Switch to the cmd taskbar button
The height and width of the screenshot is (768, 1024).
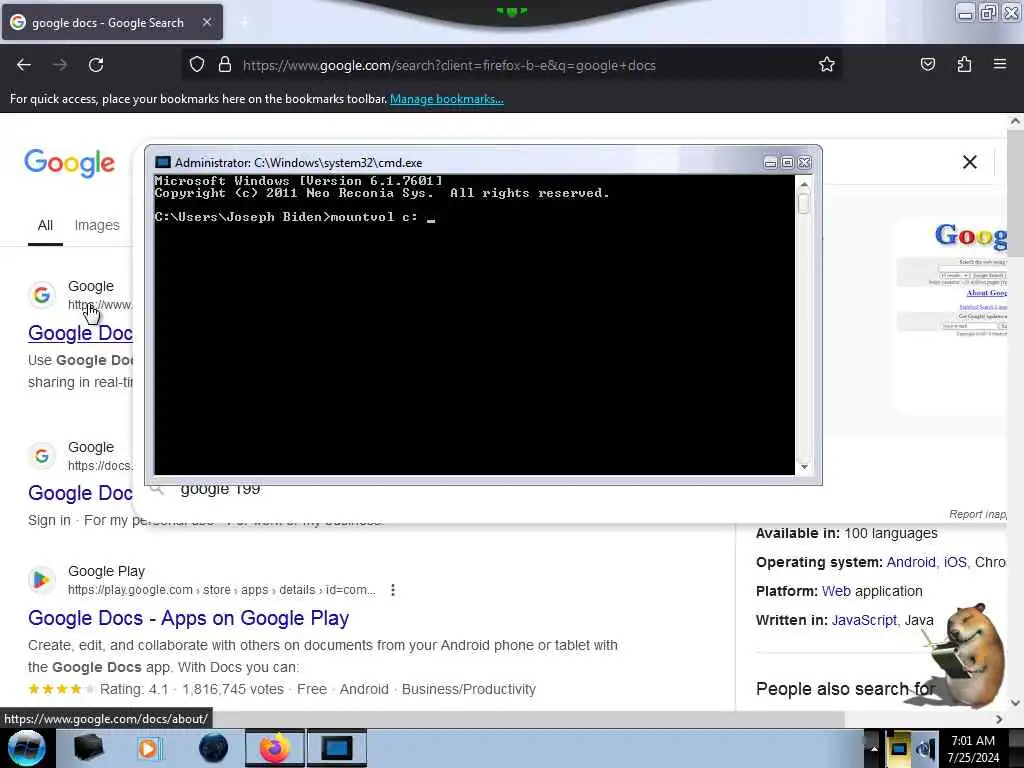[x=337, y=748]
